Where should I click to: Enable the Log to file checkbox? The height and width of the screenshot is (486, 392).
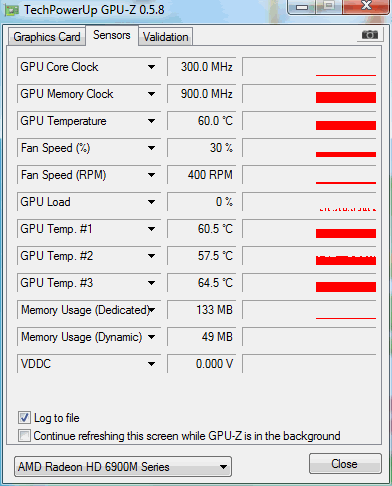pos(24,418)
